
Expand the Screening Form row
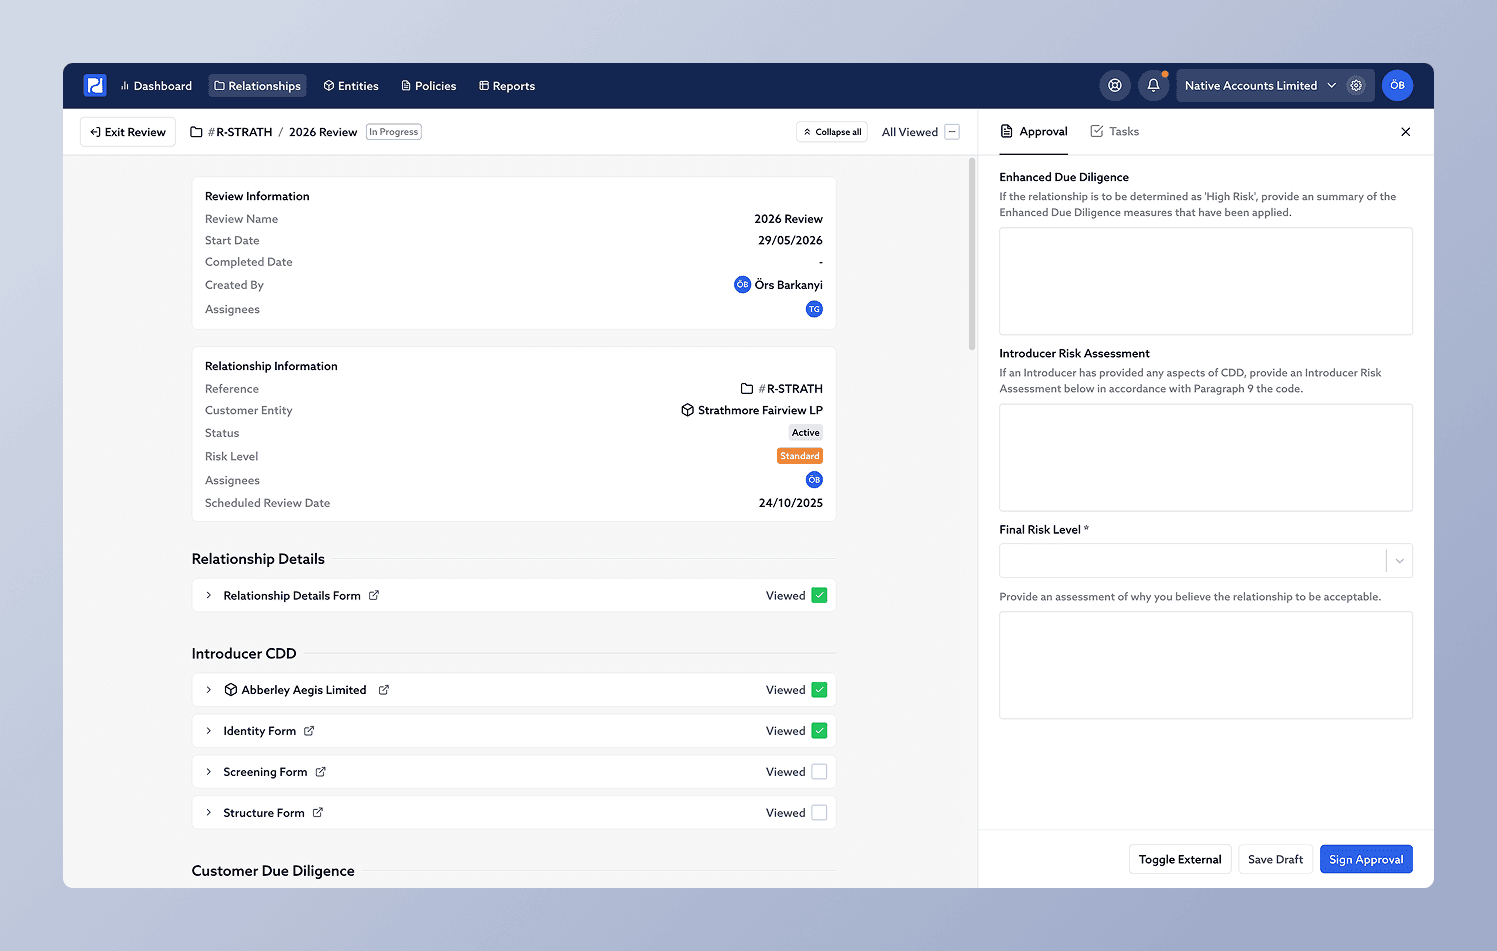point(209,772)
